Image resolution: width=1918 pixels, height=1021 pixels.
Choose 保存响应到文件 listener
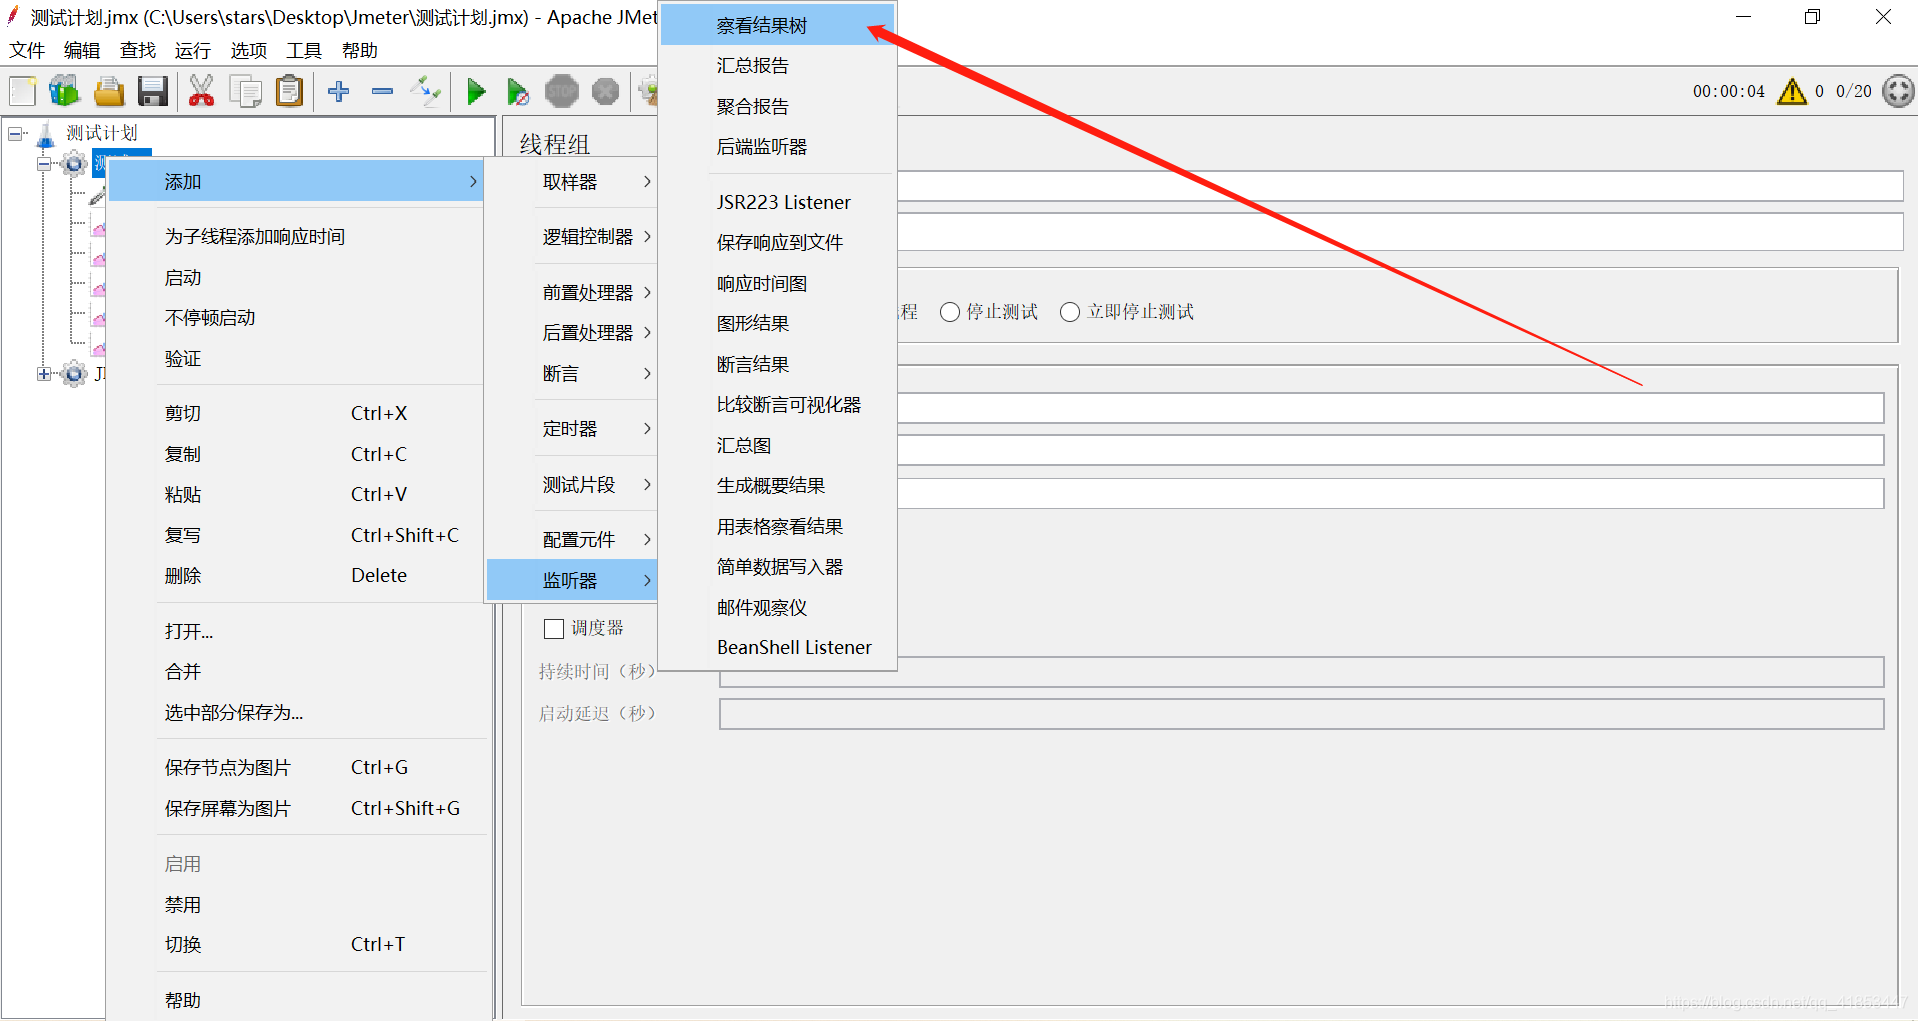778,243
